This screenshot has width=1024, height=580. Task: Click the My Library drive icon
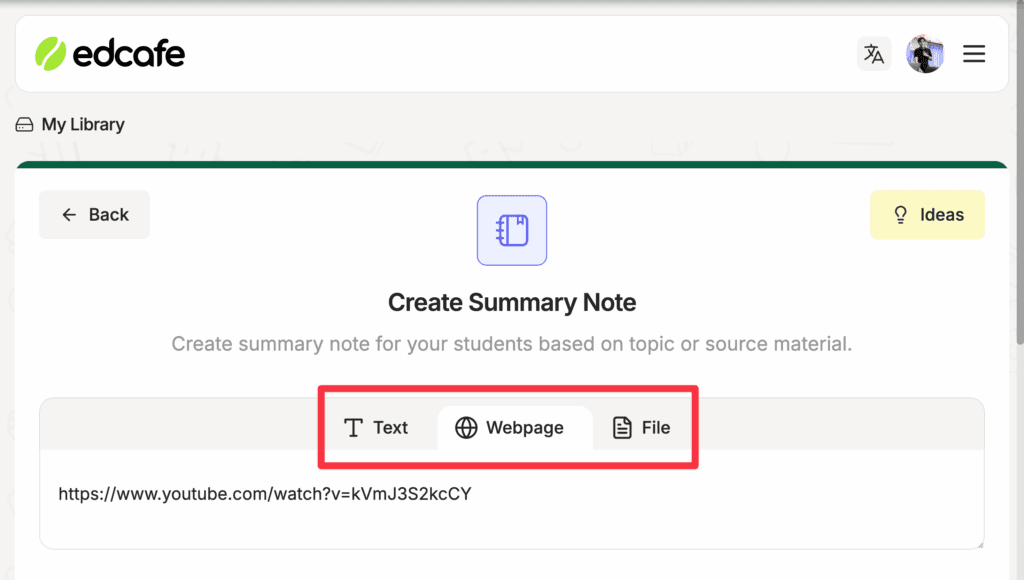tap(24, 125)
